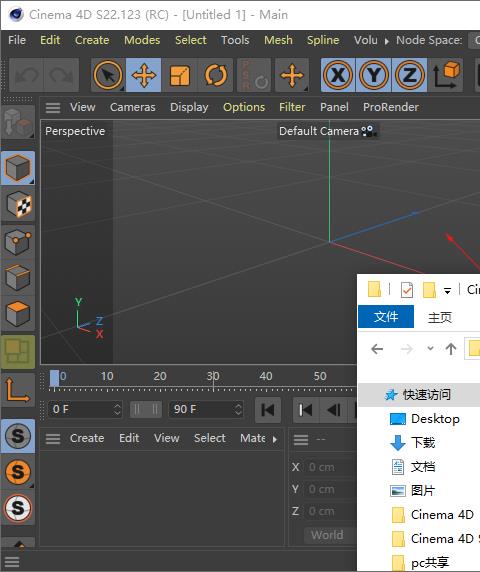This screenshot has height=572, width=480.
Task: Open the Tools menu
Action: (235, 40)
